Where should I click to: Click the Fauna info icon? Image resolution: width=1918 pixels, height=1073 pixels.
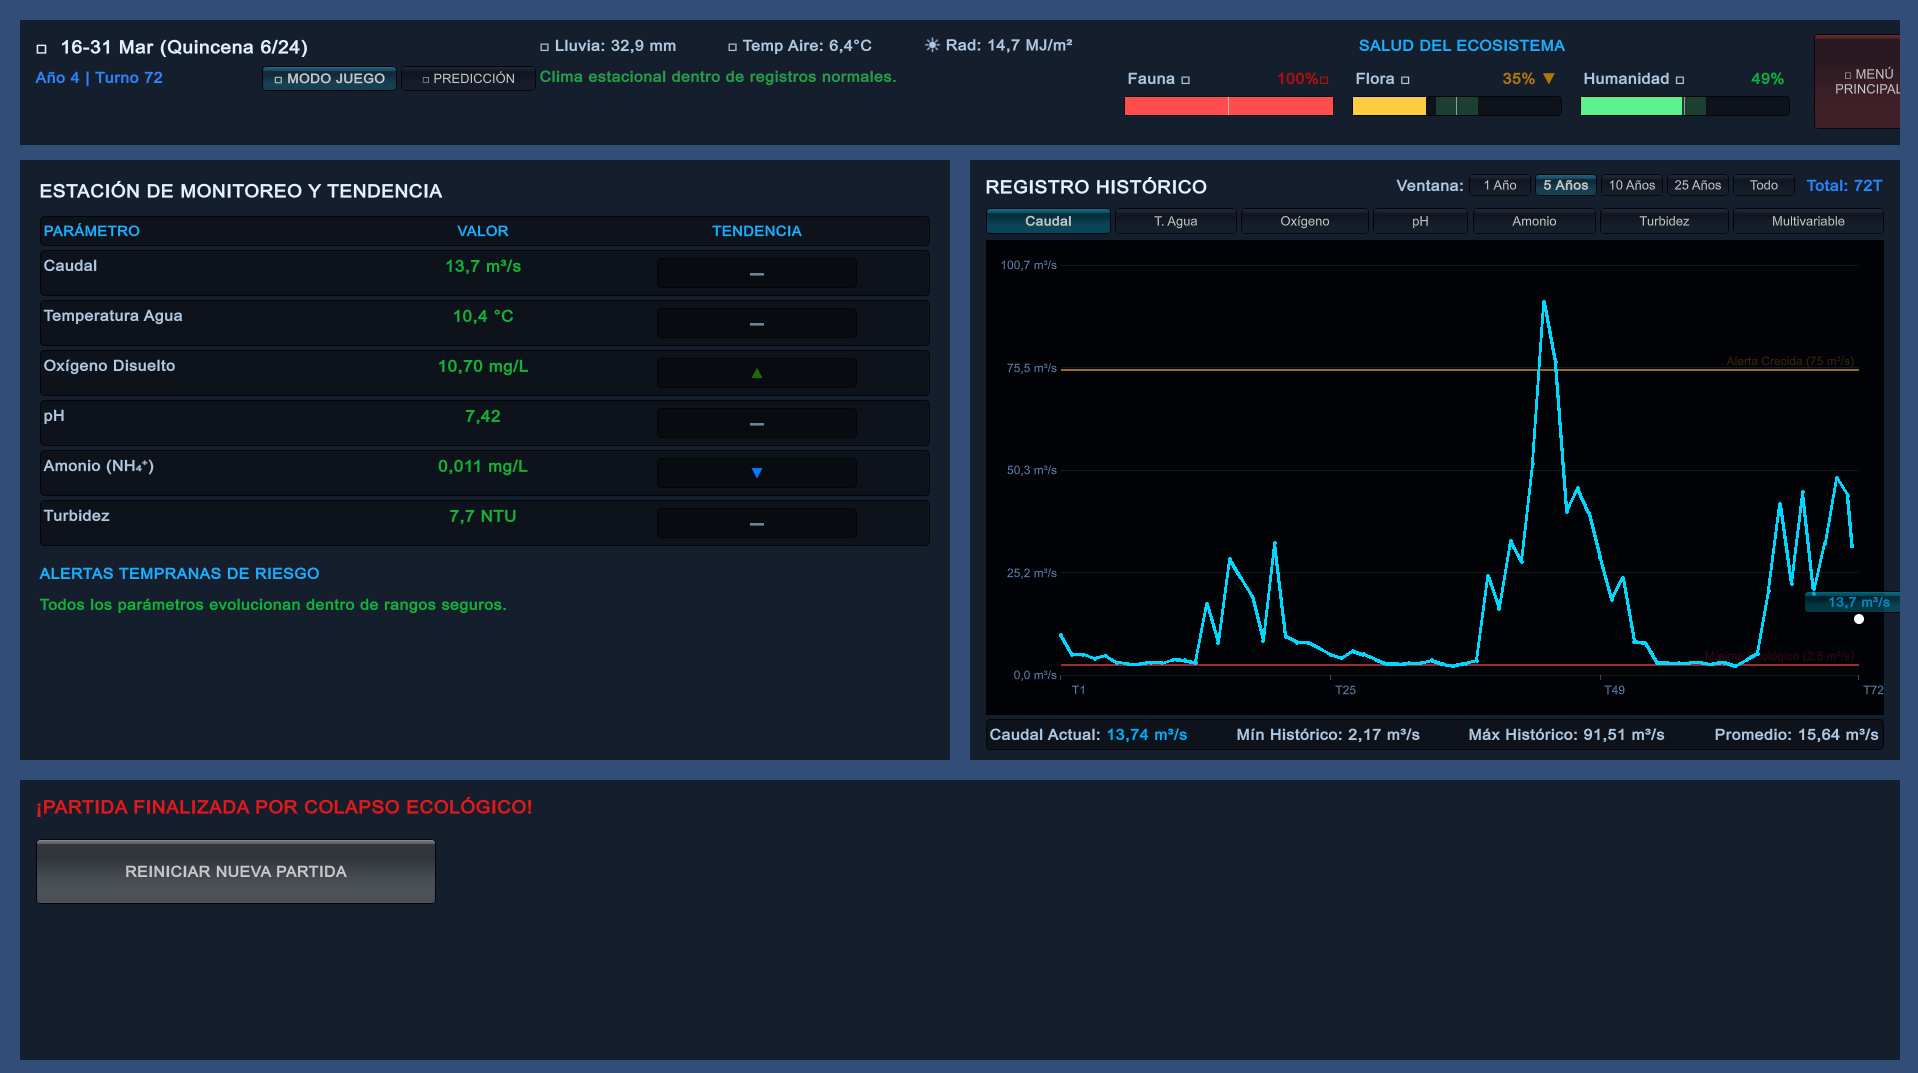coord(1185,80)
